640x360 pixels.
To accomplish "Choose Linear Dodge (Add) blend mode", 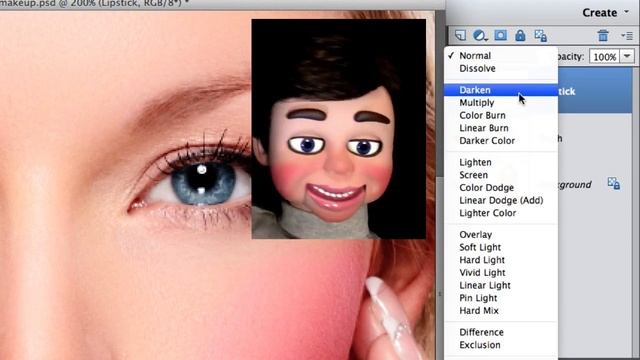I will click(501, 200).
